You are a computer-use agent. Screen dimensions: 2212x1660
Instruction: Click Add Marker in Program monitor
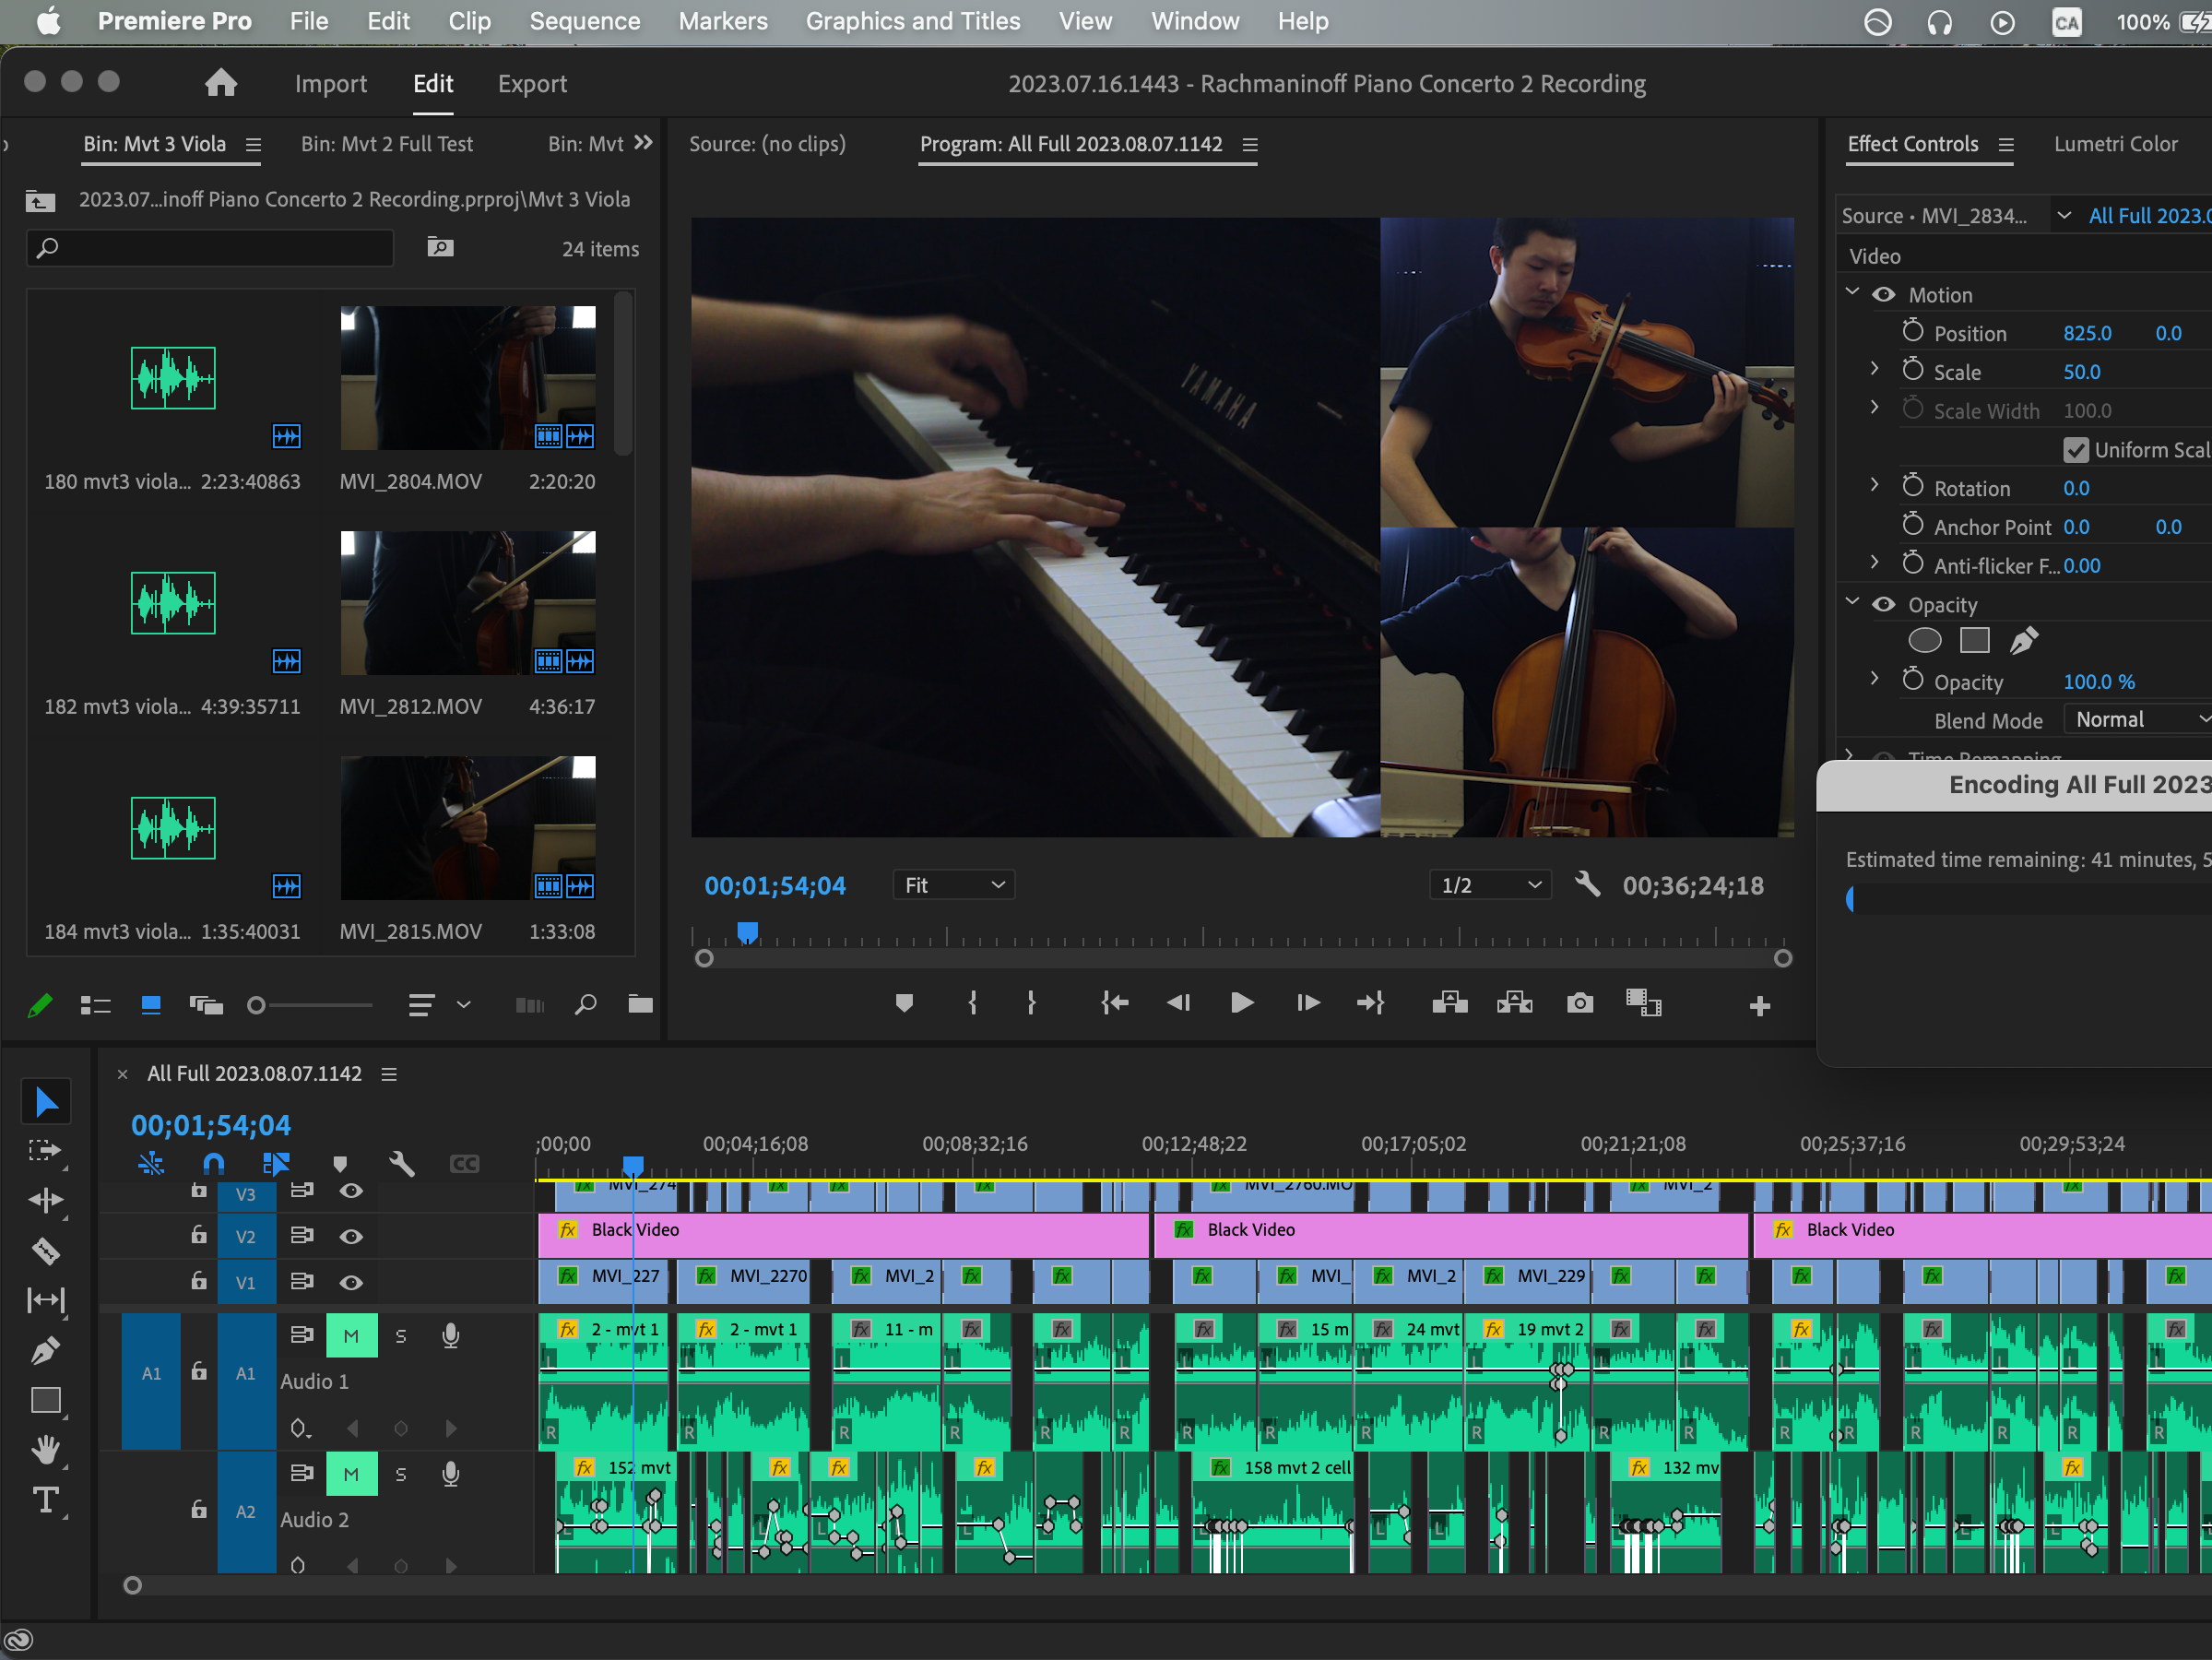904,1003
